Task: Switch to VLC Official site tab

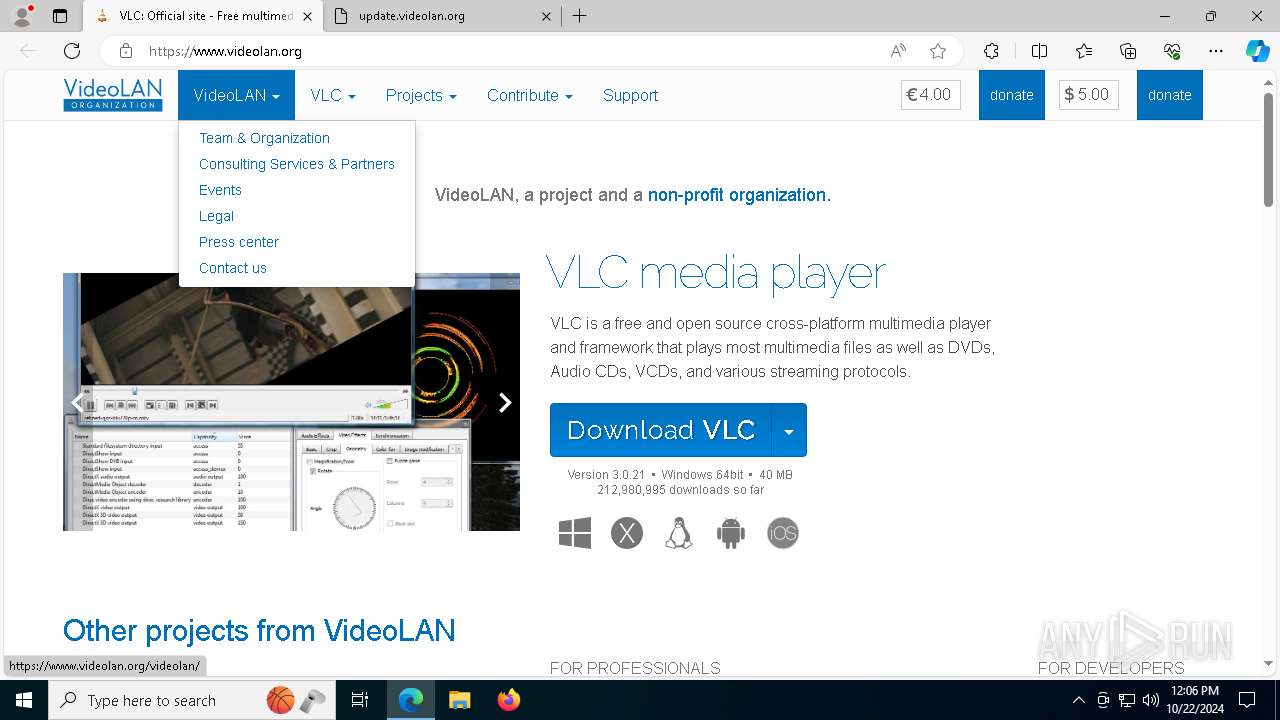Action: pos(203,16)
